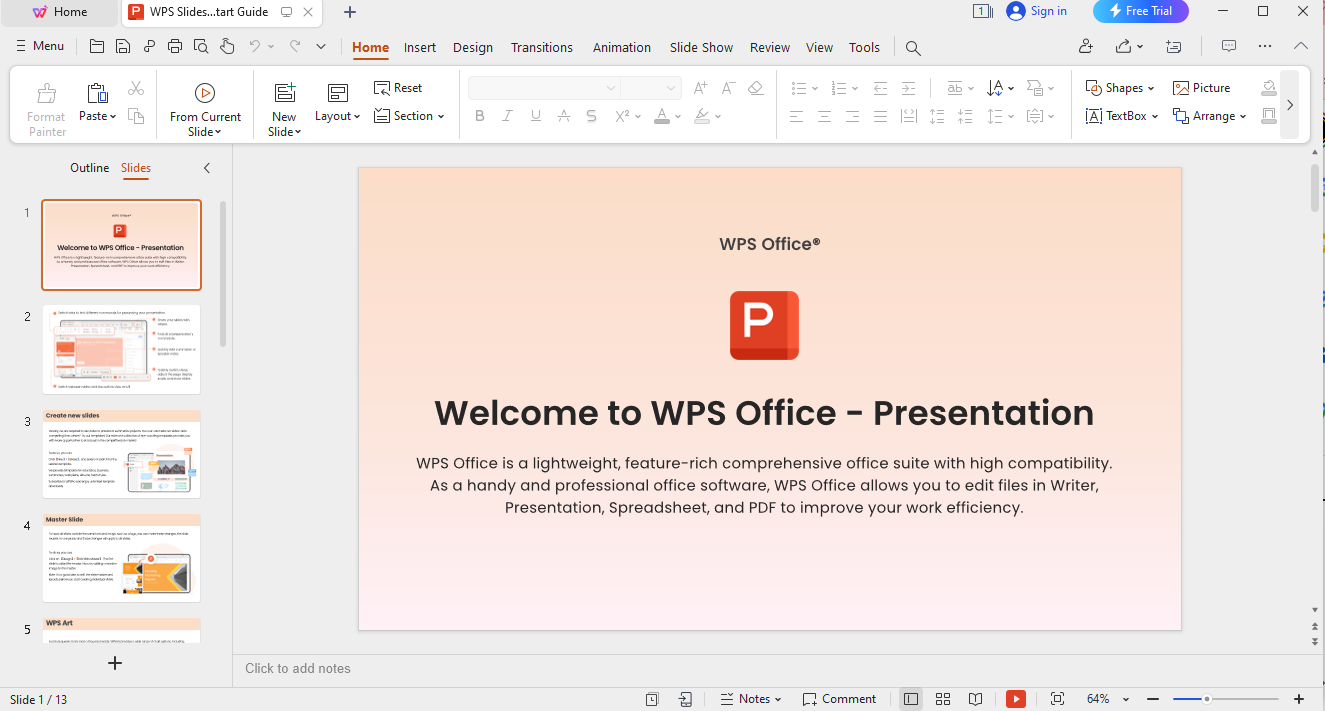Open the Picture insert tool
The image size is (1325, 711).
pyautogui.click(x=1202, y=88)
